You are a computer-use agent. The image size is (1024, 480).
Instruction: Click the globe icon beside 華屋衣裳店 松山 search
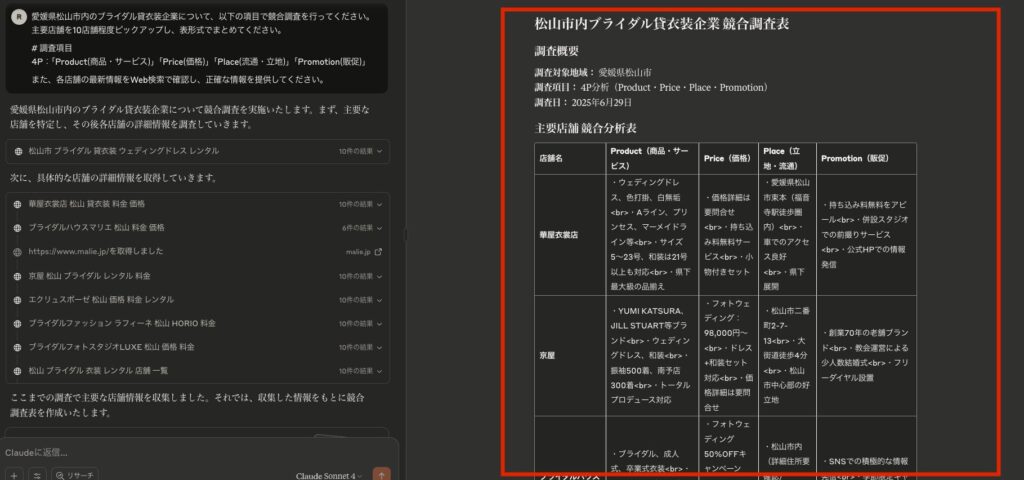pos(18,204)
